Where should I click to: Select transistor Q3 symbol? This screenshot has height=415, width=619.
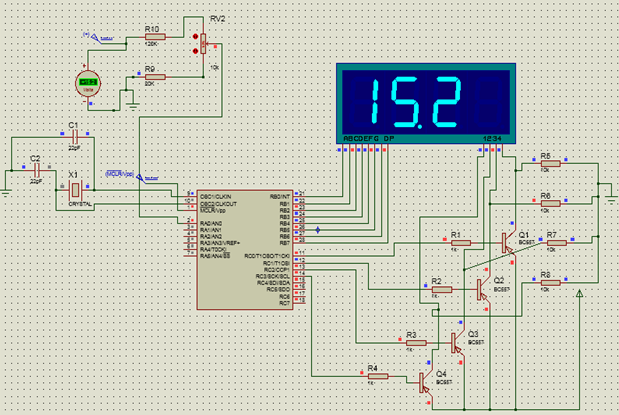pos(457,342)
